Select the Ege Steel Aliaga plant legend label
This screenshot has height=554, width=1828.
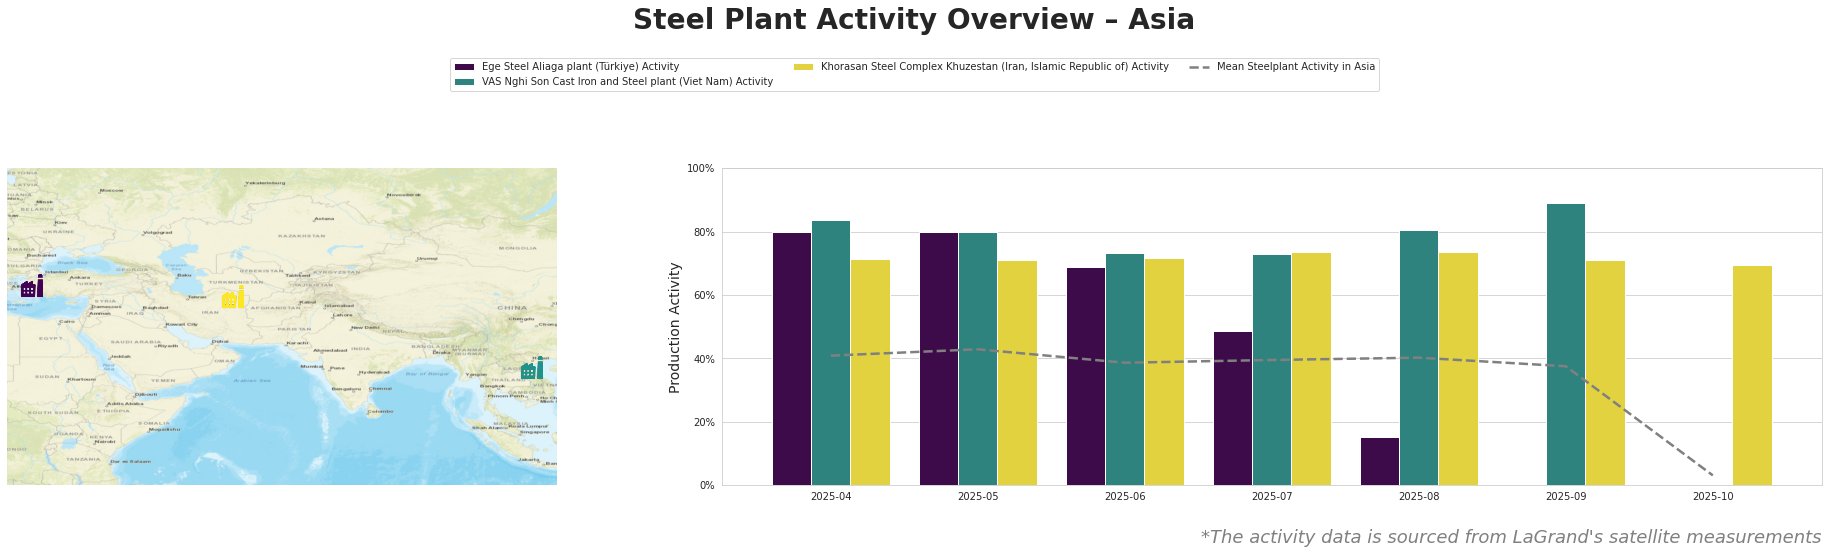[x=580, y=67]
